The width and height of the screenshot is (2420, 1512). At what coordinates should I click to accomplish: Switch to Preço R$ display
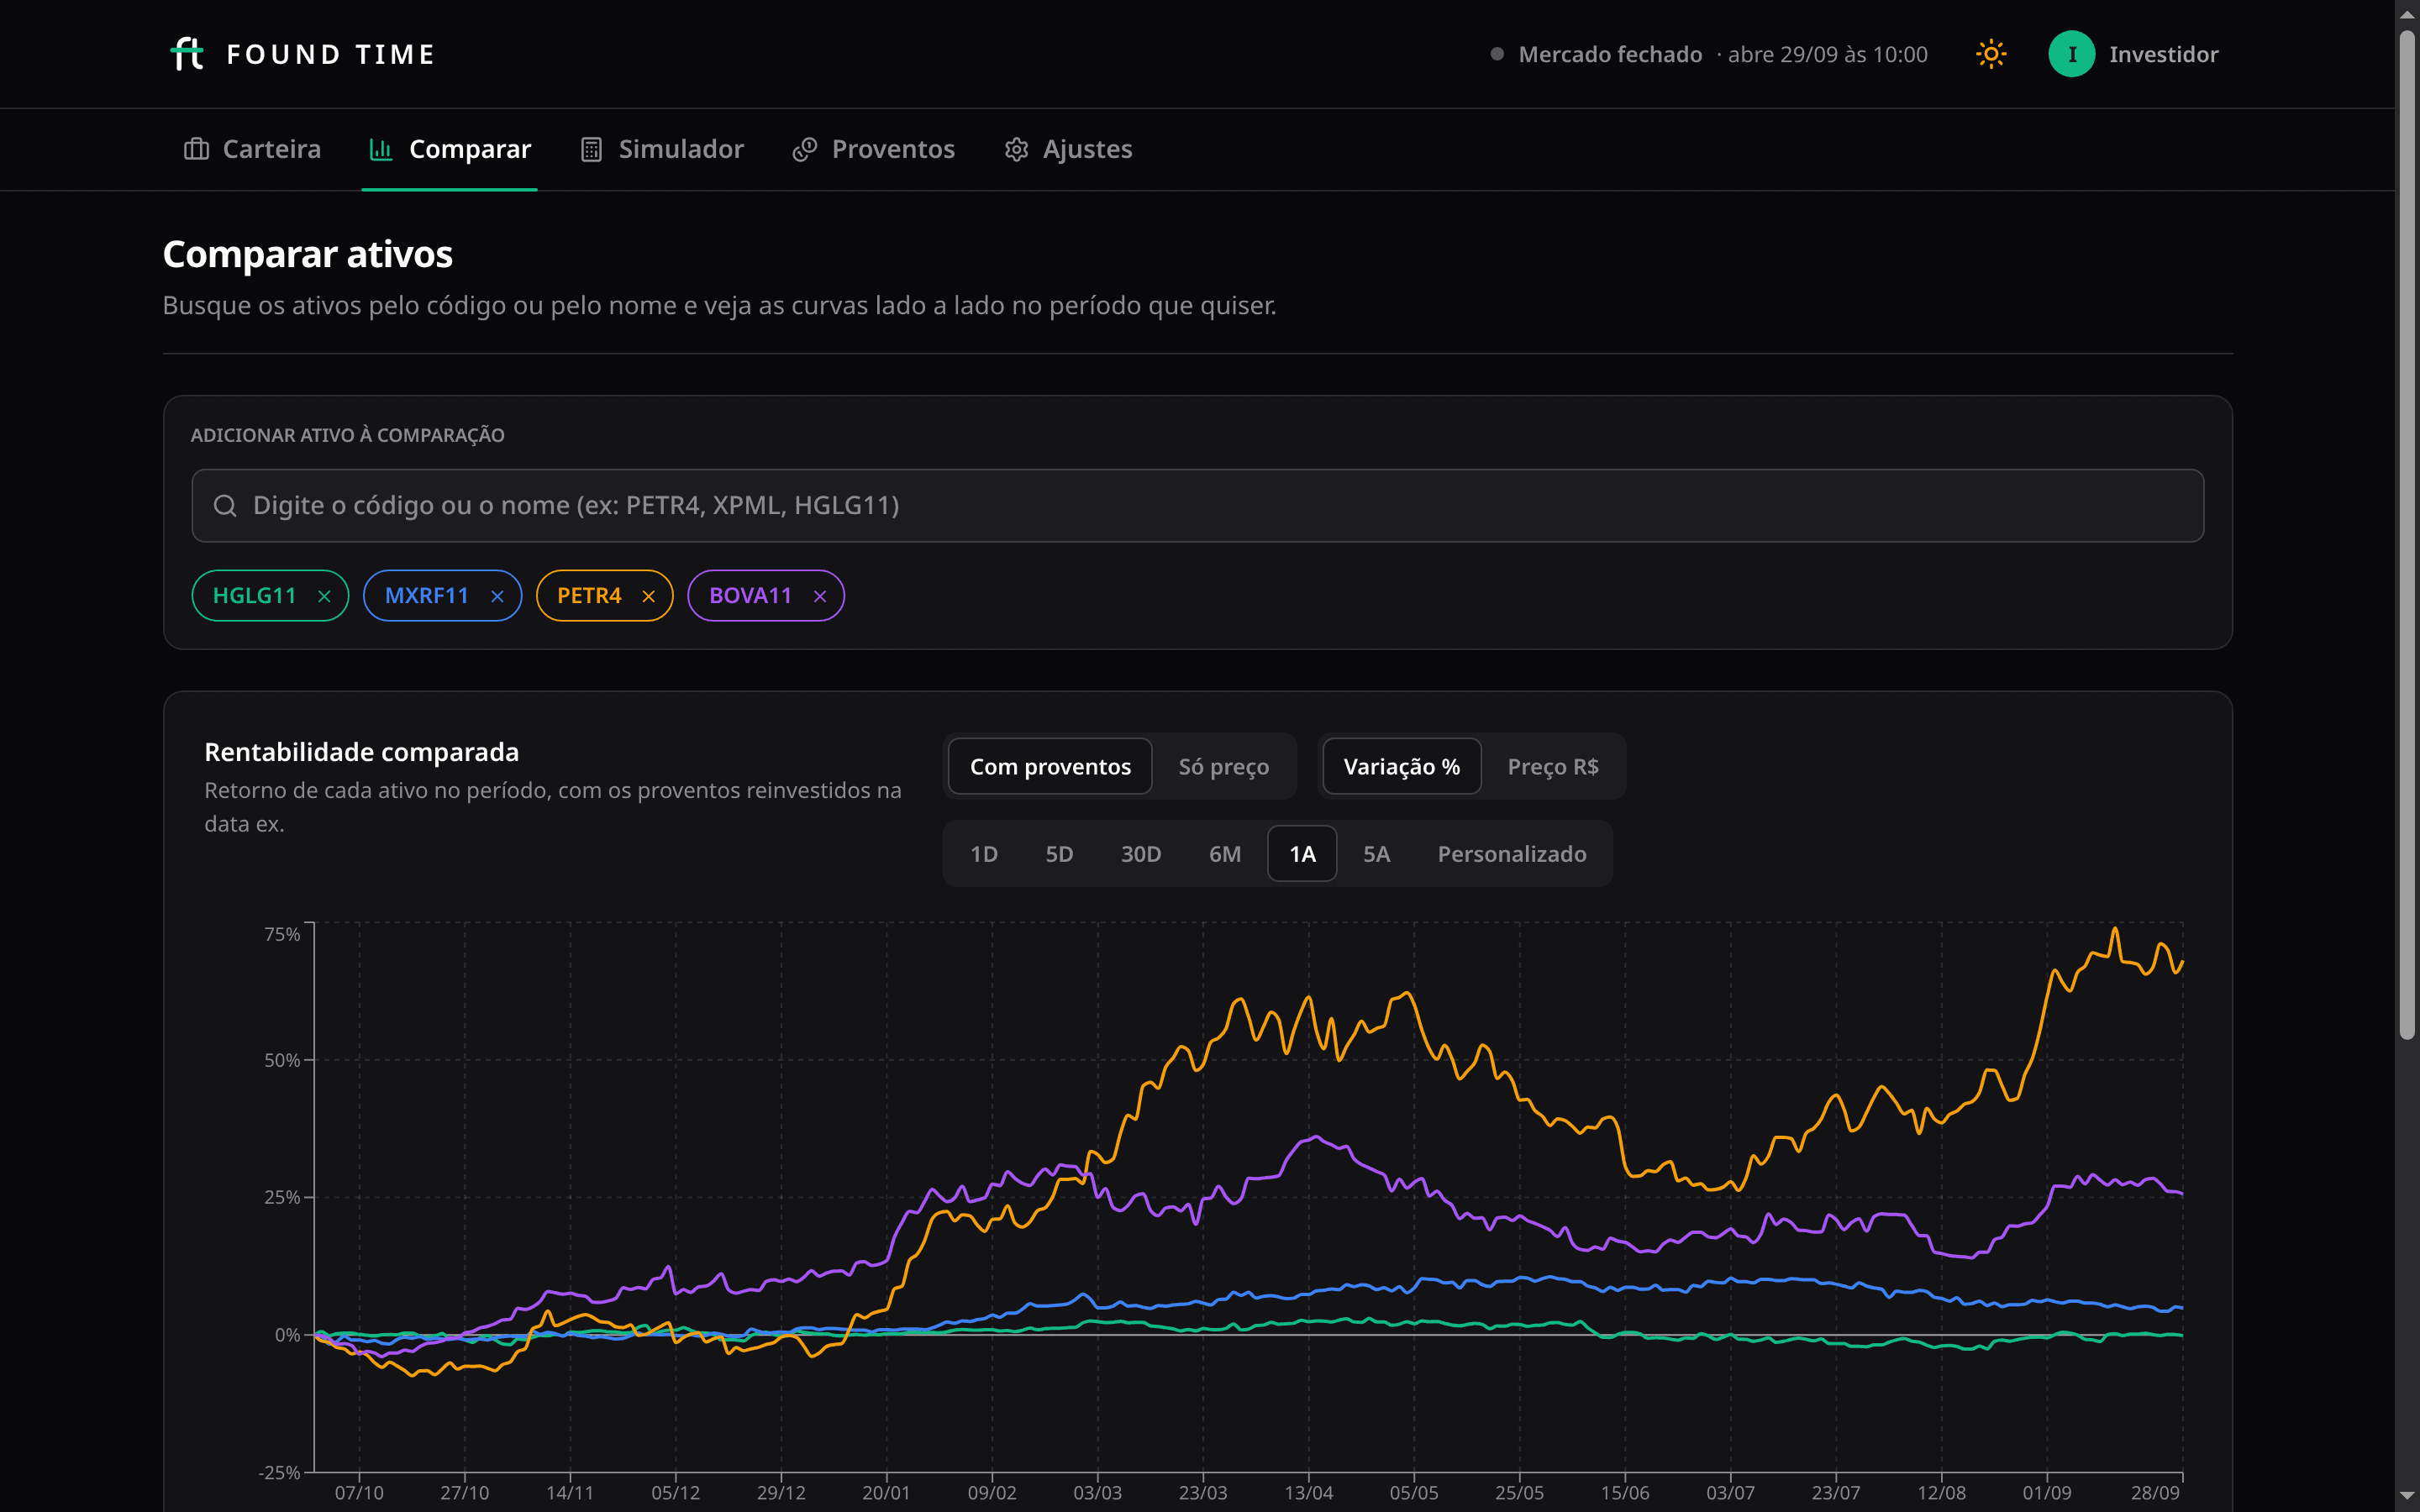click(x=1553, y=766)
